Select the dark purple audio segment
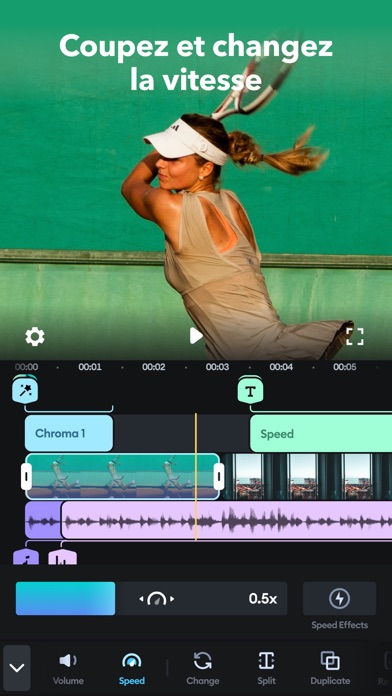392x696 pixels. point(43,520)
